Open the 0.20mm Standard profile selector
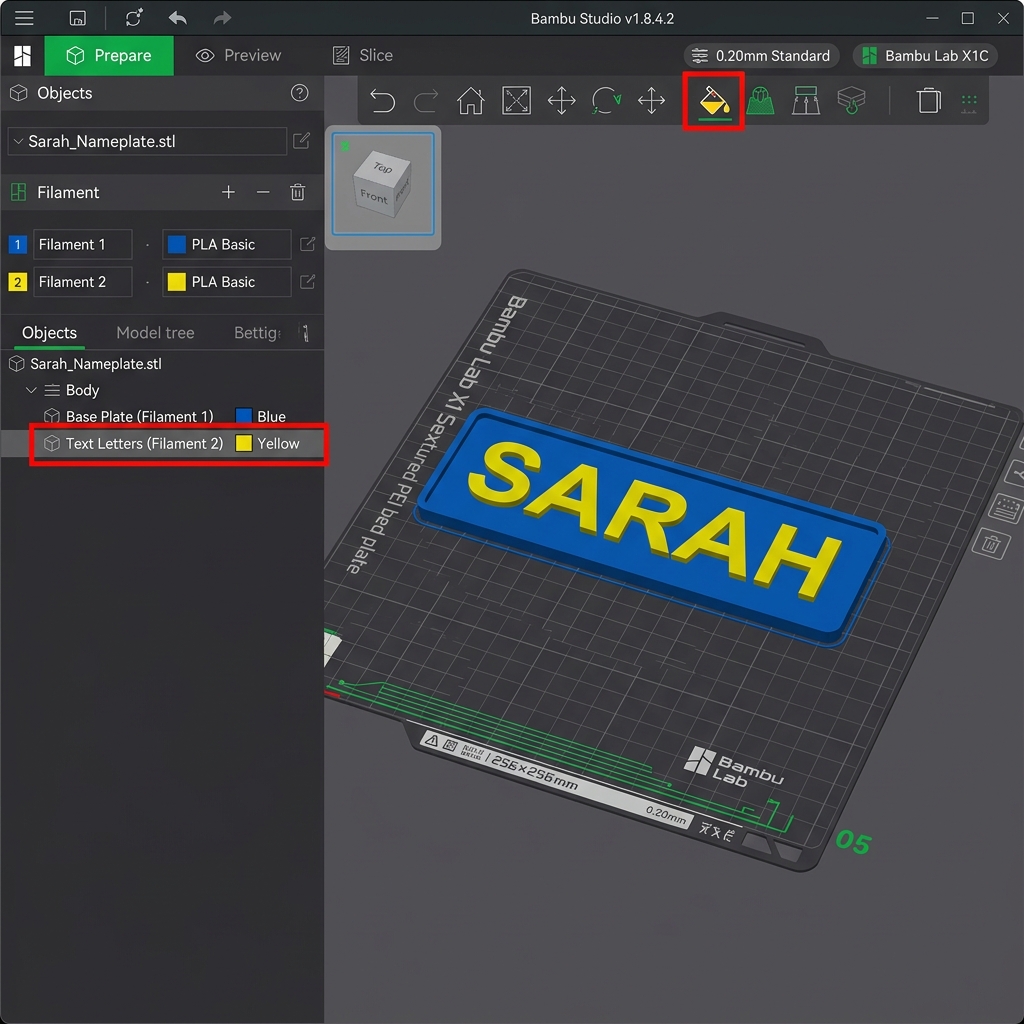Image resolution: width=1024 pixels, height=1024 pixels. click(761, 56)
